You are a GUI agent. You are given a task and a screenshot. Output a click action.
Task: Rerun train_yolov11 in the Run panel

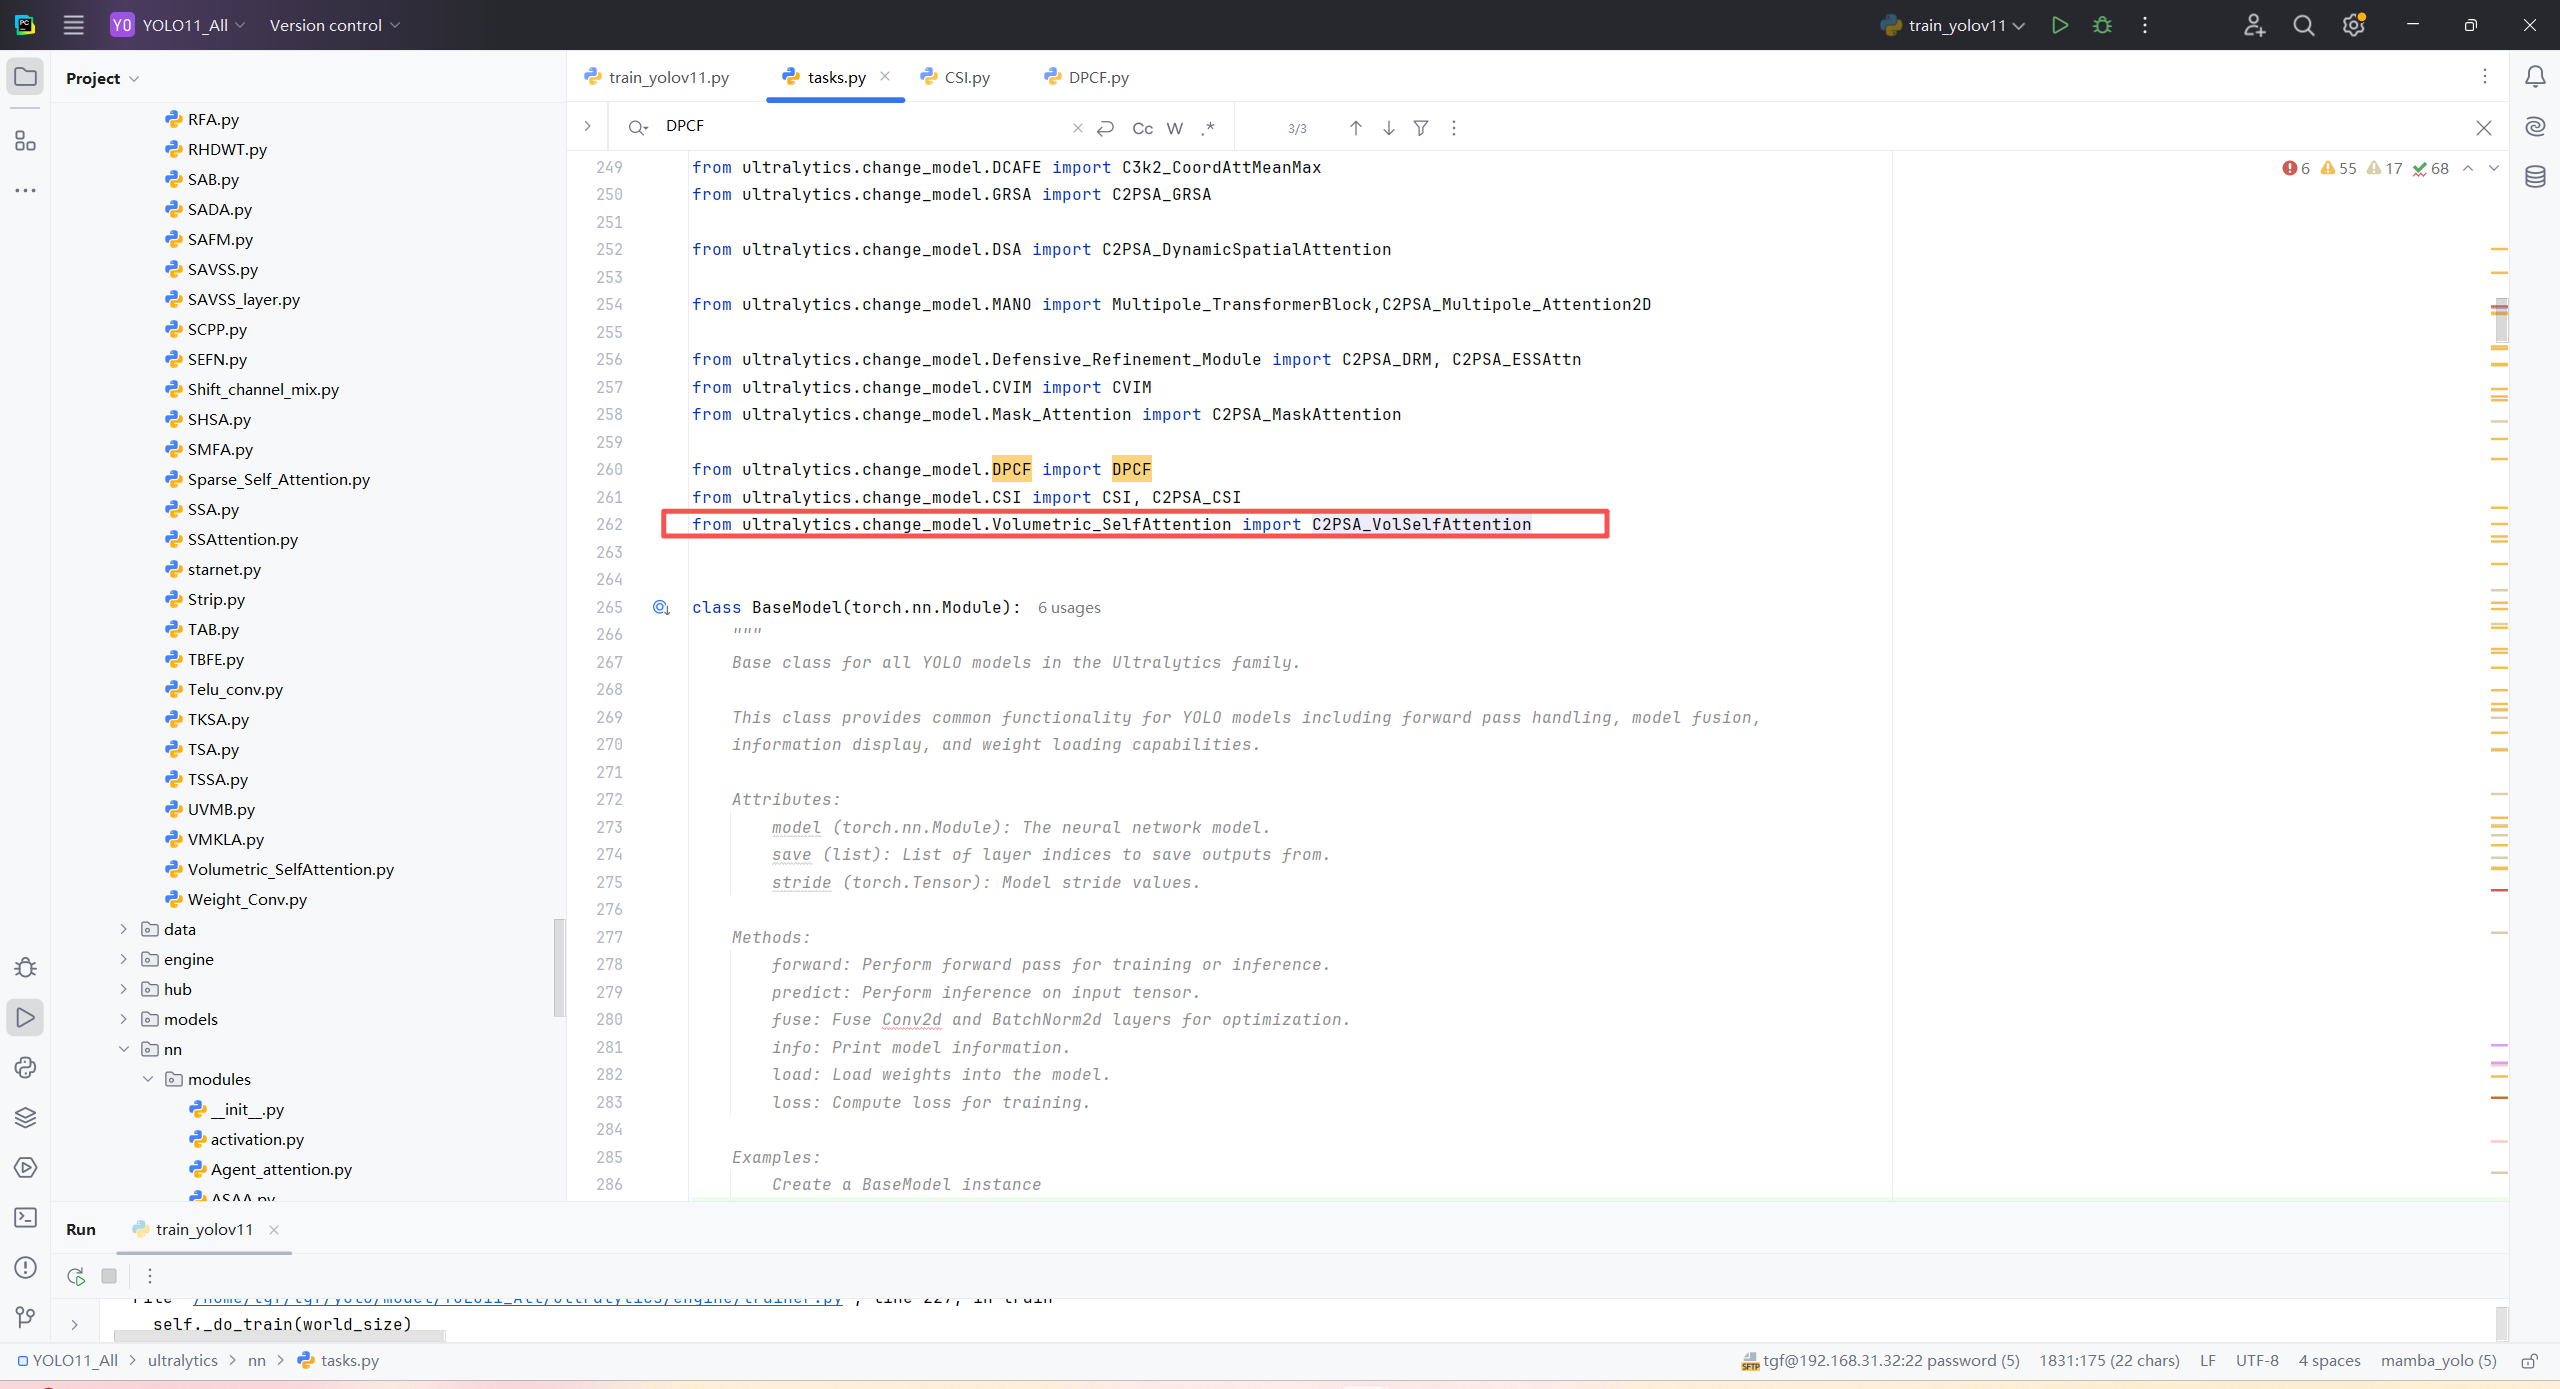pyautogui.click(x=76, y=1276)
